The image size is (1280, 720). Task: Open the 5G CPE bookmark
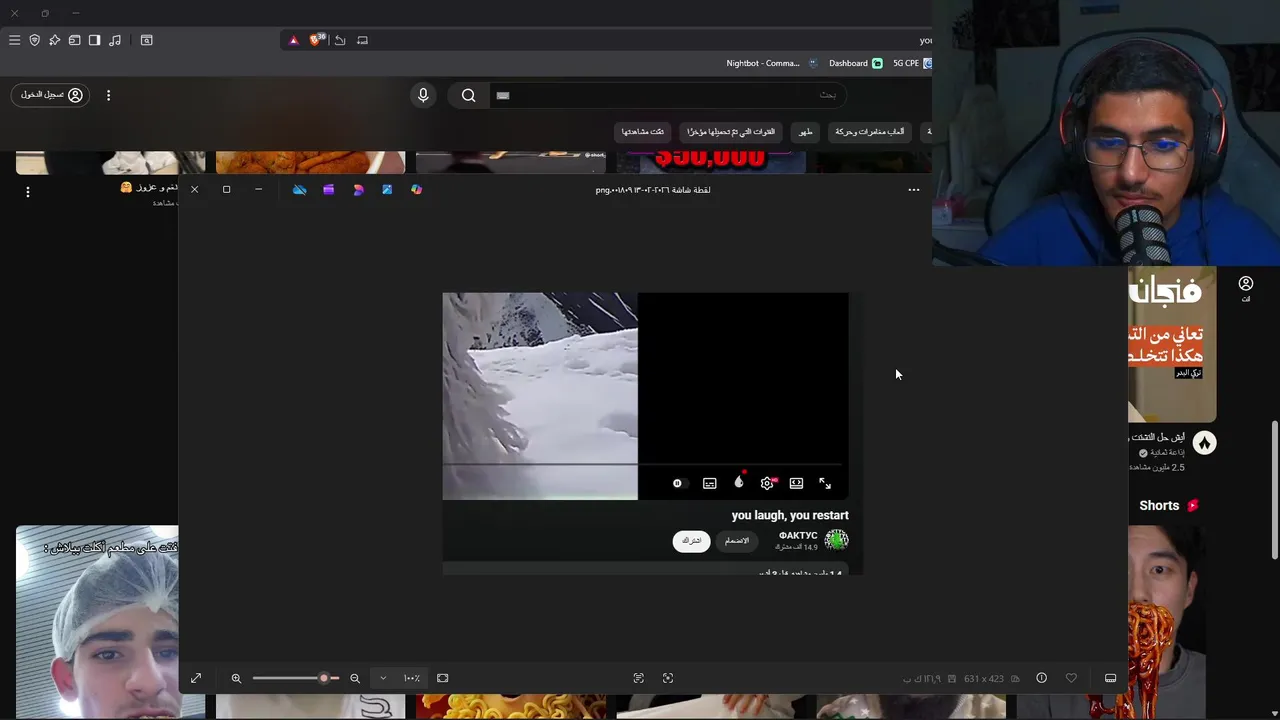pyautogui.click(x=912, y=63)
